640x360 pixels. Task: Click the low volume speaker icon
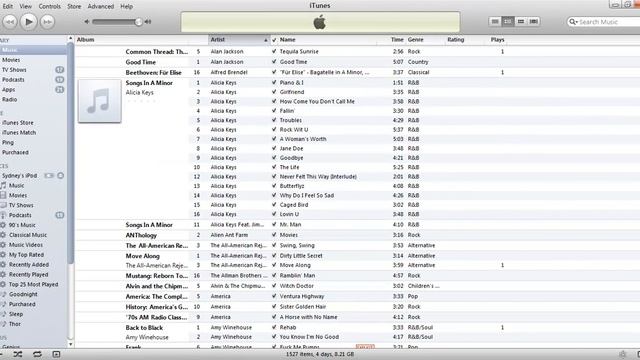[x=87, y=22]
